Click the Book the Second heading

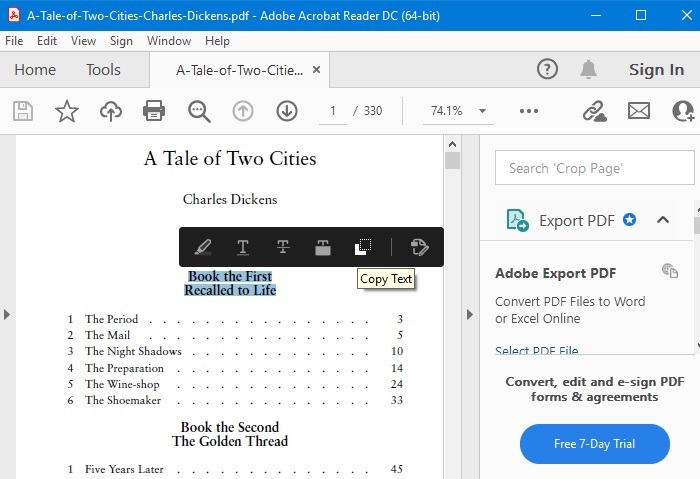(230, 427)
